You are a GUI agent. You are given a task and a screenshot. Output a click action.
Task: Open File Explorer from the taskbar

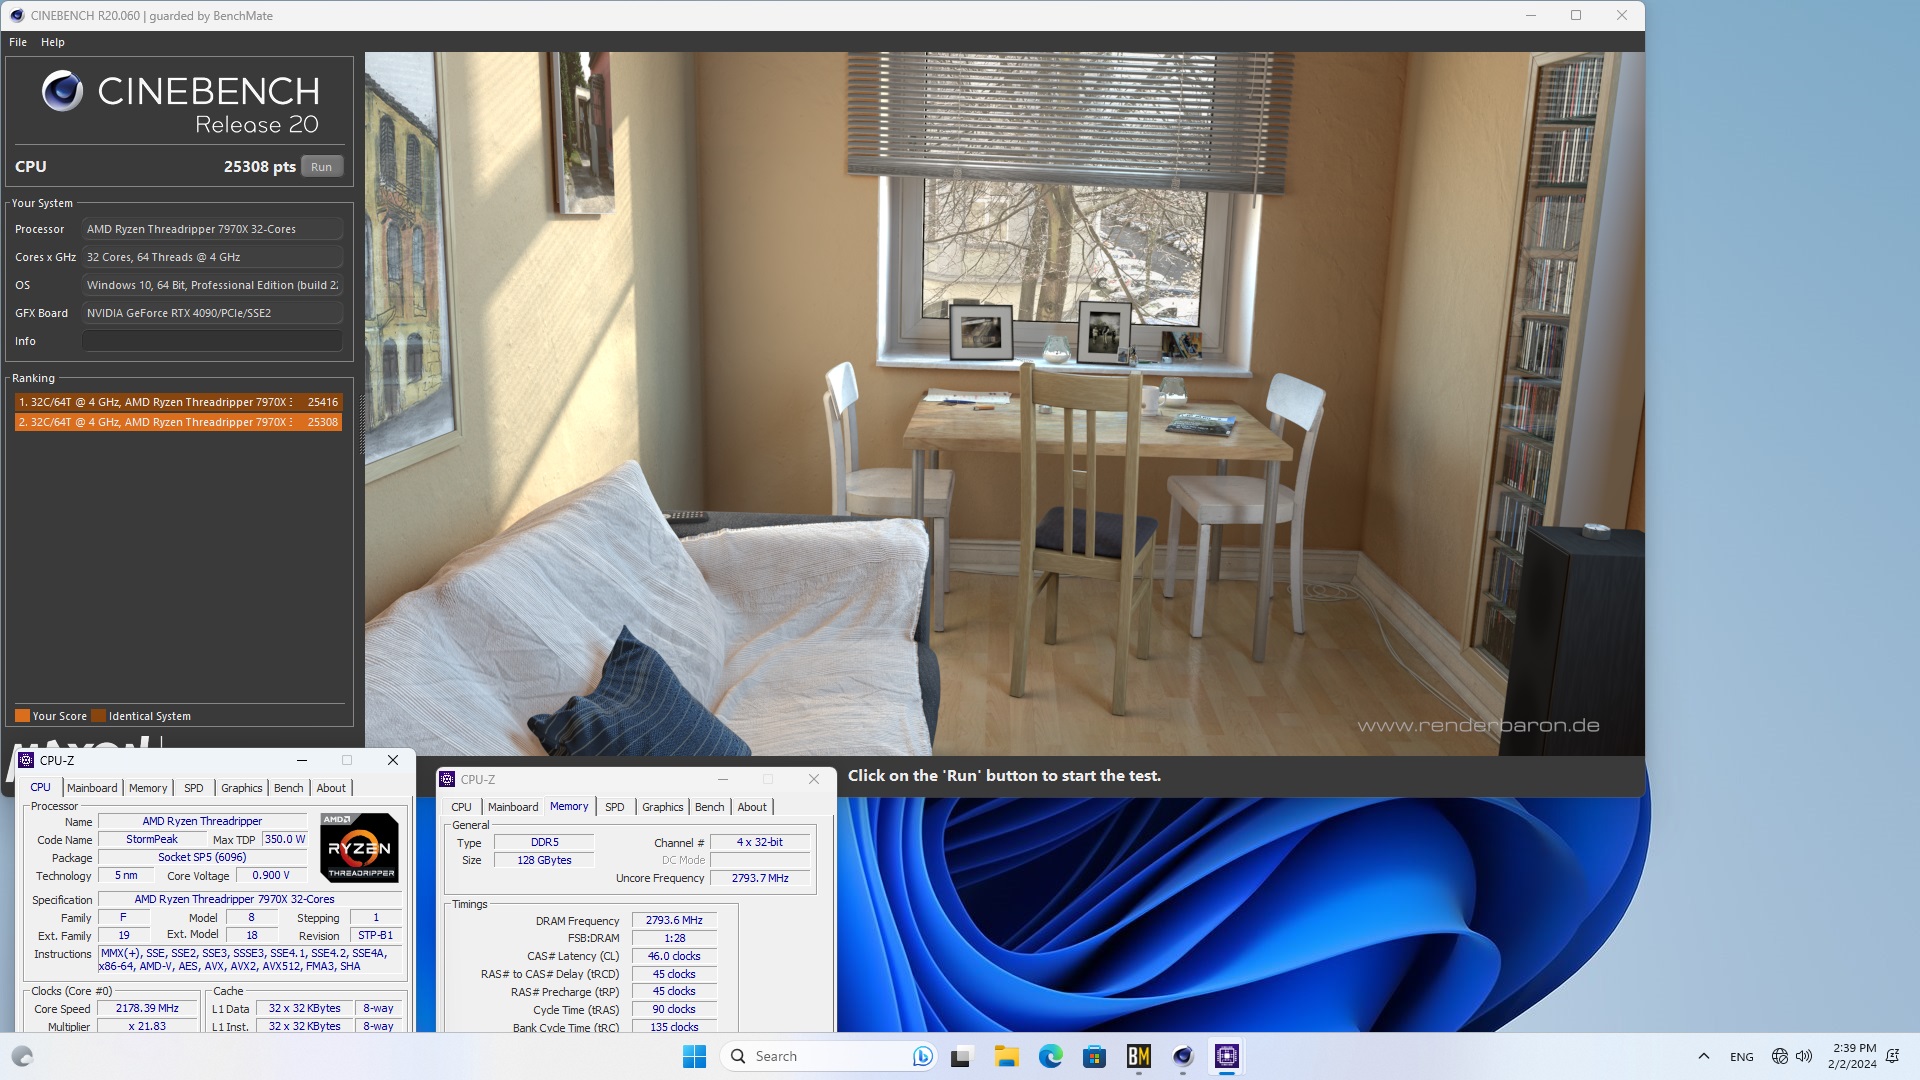click(x=1006, y=1056)
